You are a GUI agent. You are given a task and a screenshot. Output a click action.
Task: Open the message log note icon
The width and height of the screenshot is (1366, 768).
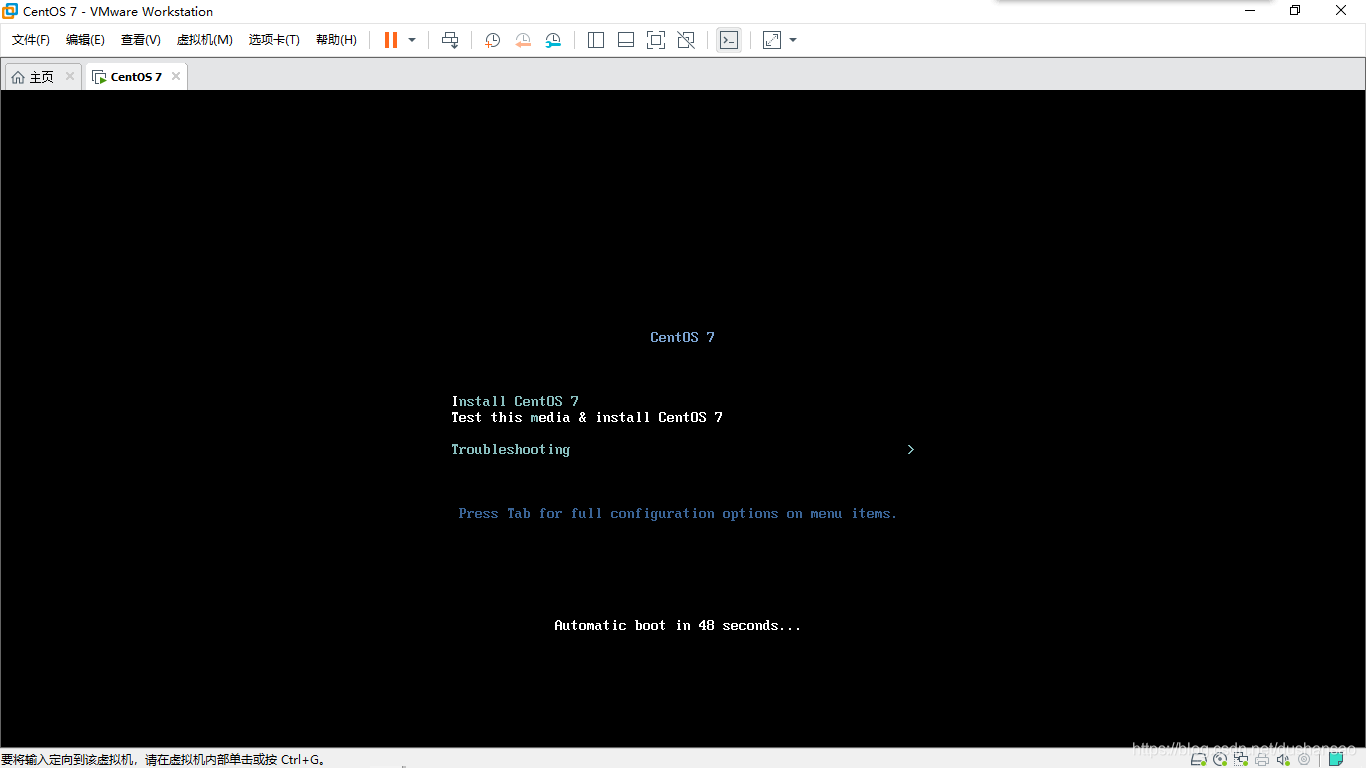[x=1336, y=759]
